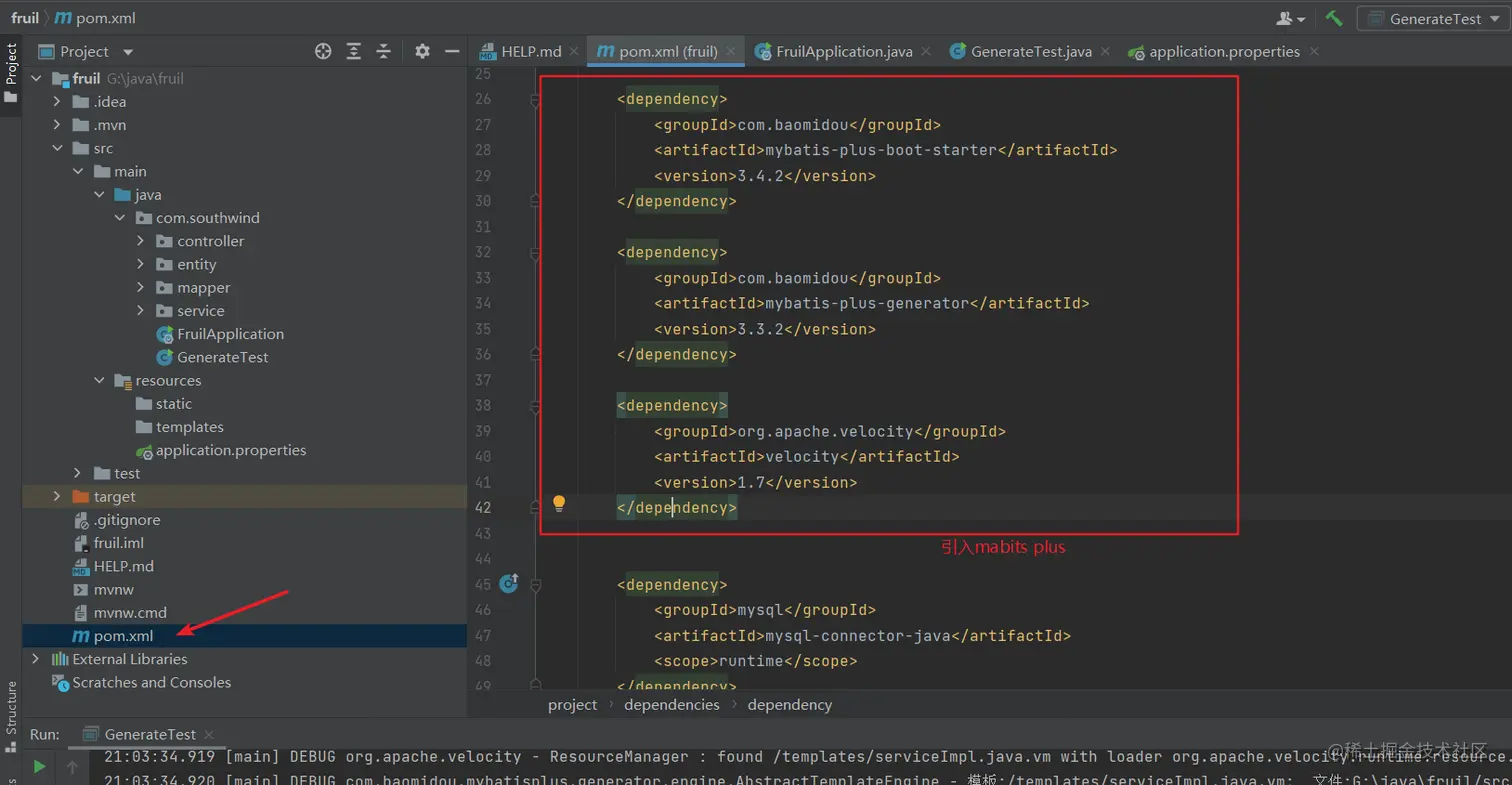Collapse the src folder
1512x785 pixels.
click(x=58, y=148)
